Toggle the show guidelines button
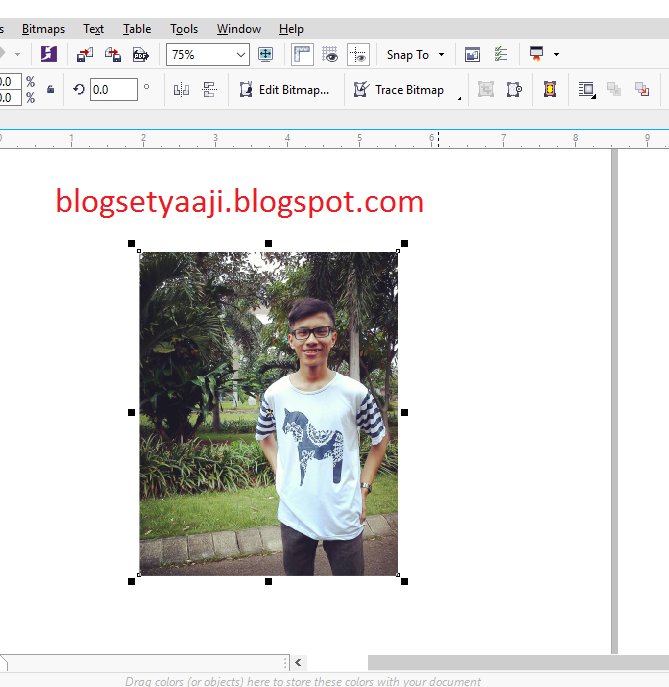This screenshot has width=669, height=687. click(358, 54)
